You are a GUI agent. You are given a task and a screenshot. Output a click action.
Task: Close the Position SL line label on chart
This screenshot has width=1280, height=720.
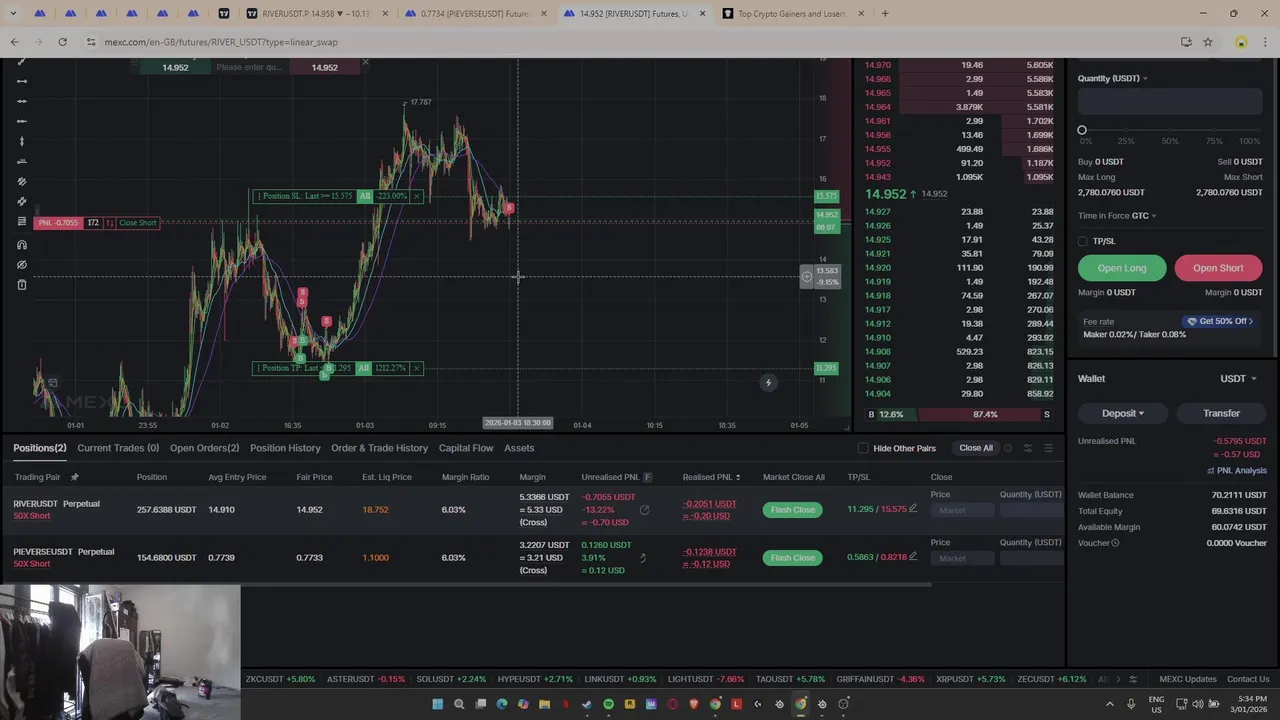click(x=417, y=196)
